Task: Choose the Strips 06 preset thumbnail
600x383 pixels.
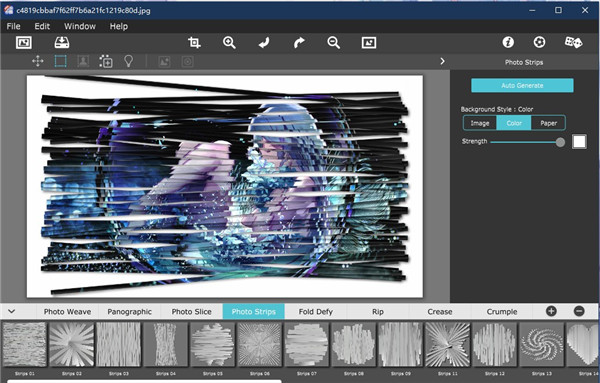Action: [259, 344]
